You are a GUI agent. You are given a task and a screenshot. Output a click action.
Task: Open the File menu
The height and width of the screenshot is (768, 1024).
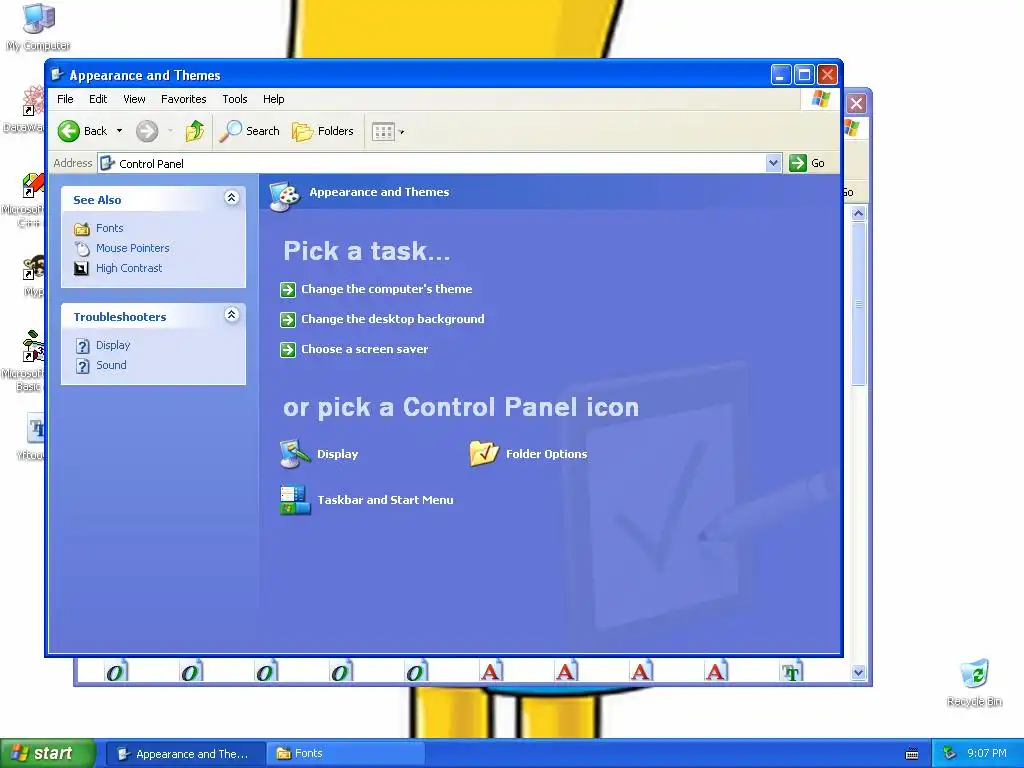(65, 99)
